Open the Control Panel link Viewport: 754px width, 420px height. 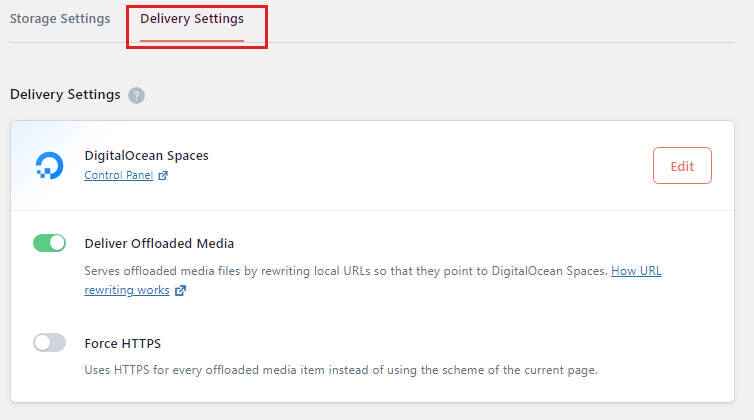click(118, 175)
